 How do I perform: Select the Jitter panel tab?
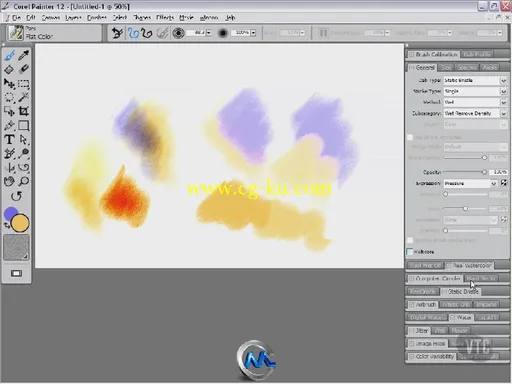tap(419, 331)
